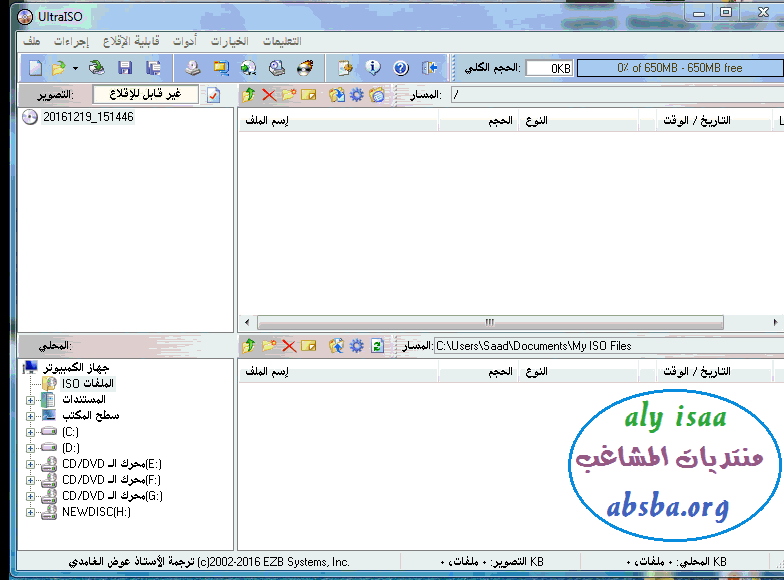784x580 pixels.
Task: Expand the CD/DVD (E:) drive node
Action: coord(30,464)
